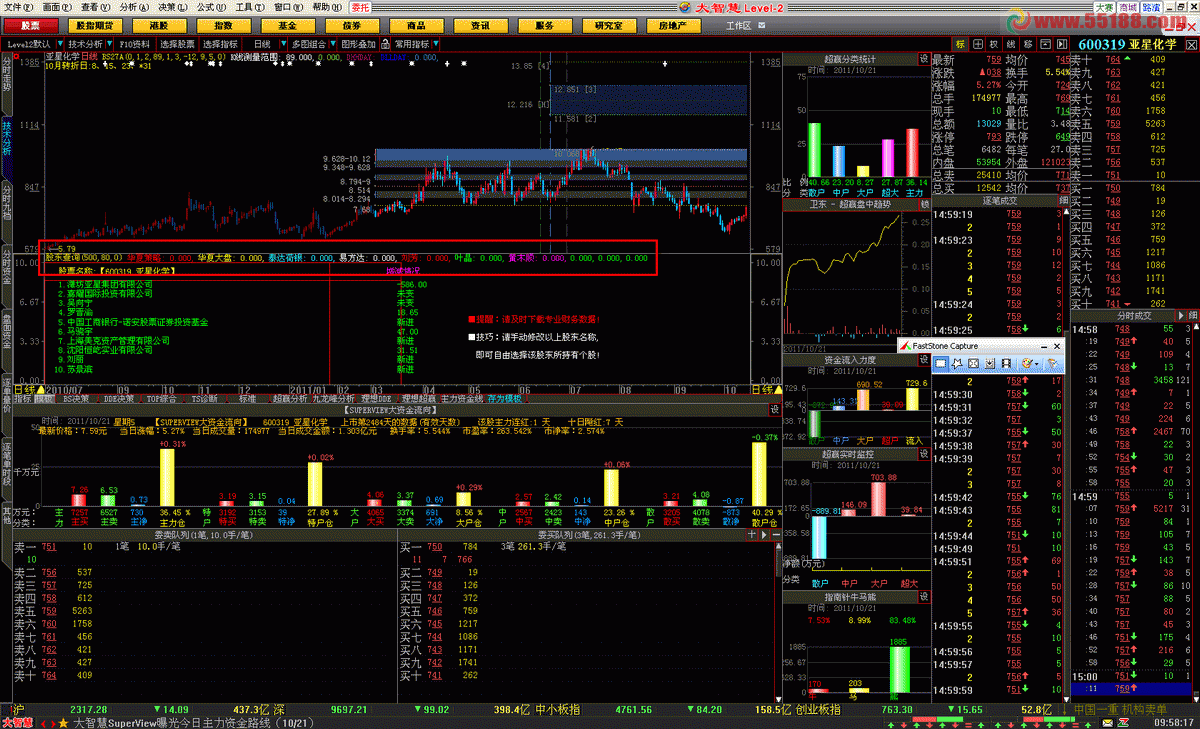Click FastStone capture rectangular region icon

tap(940, 363)
